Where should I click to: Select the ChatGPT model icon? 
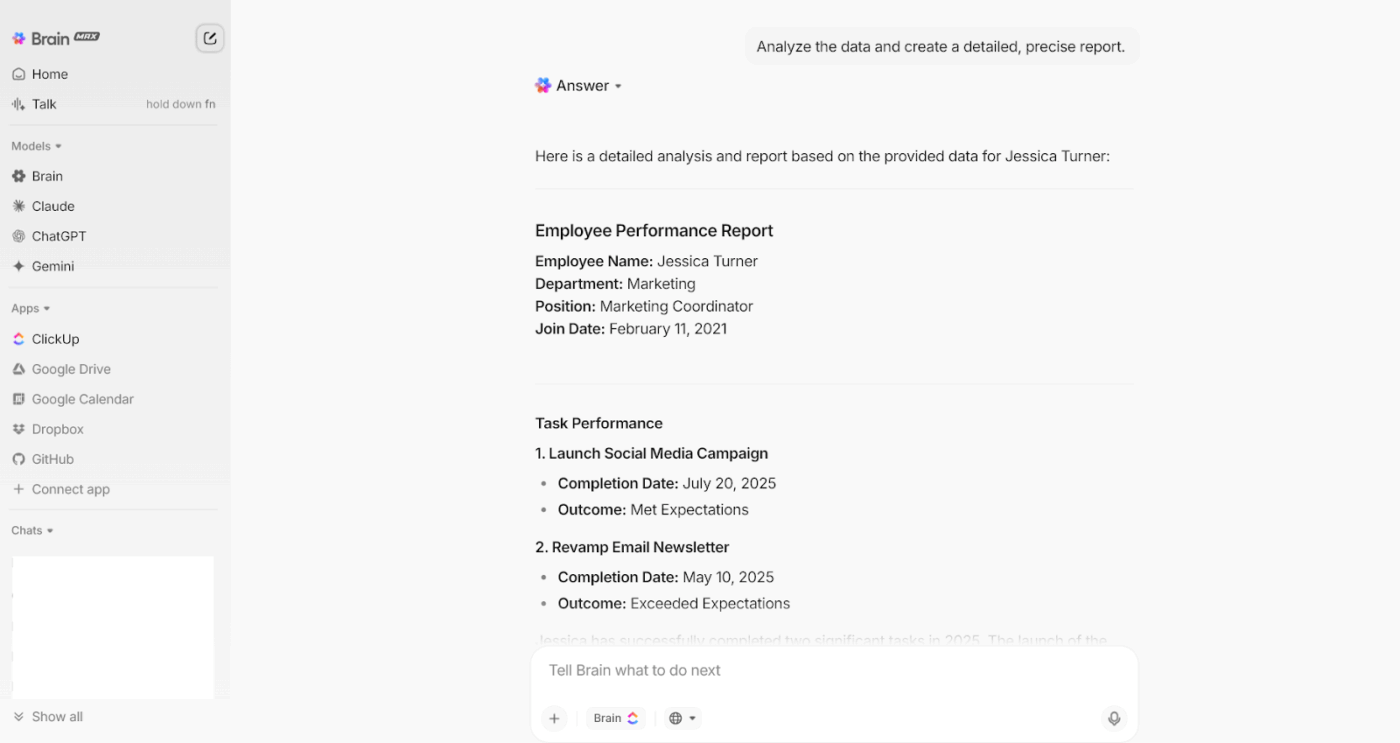(21, 236)
